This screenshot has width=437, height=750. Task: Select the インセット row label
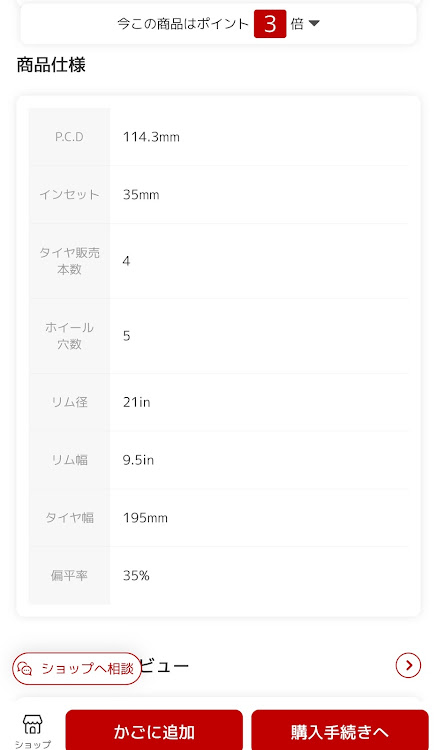point(69,195)
